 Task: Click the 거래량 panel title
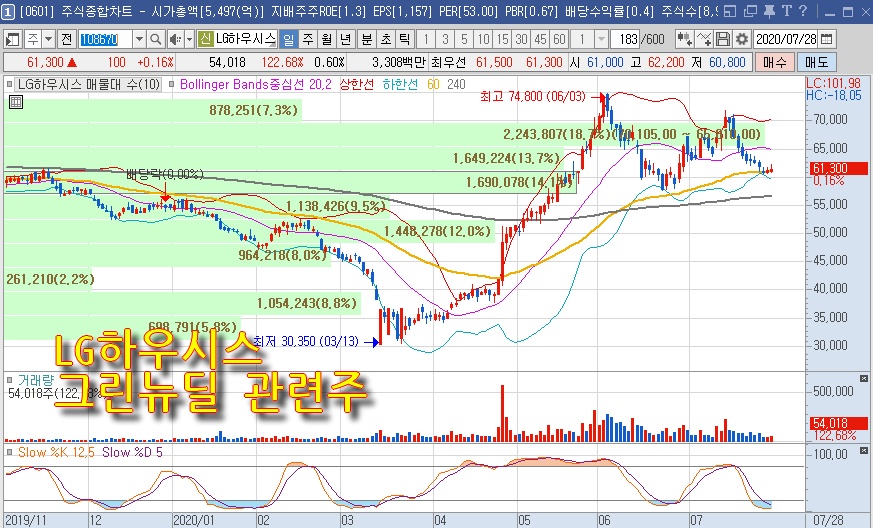click(x=36, y=380)
